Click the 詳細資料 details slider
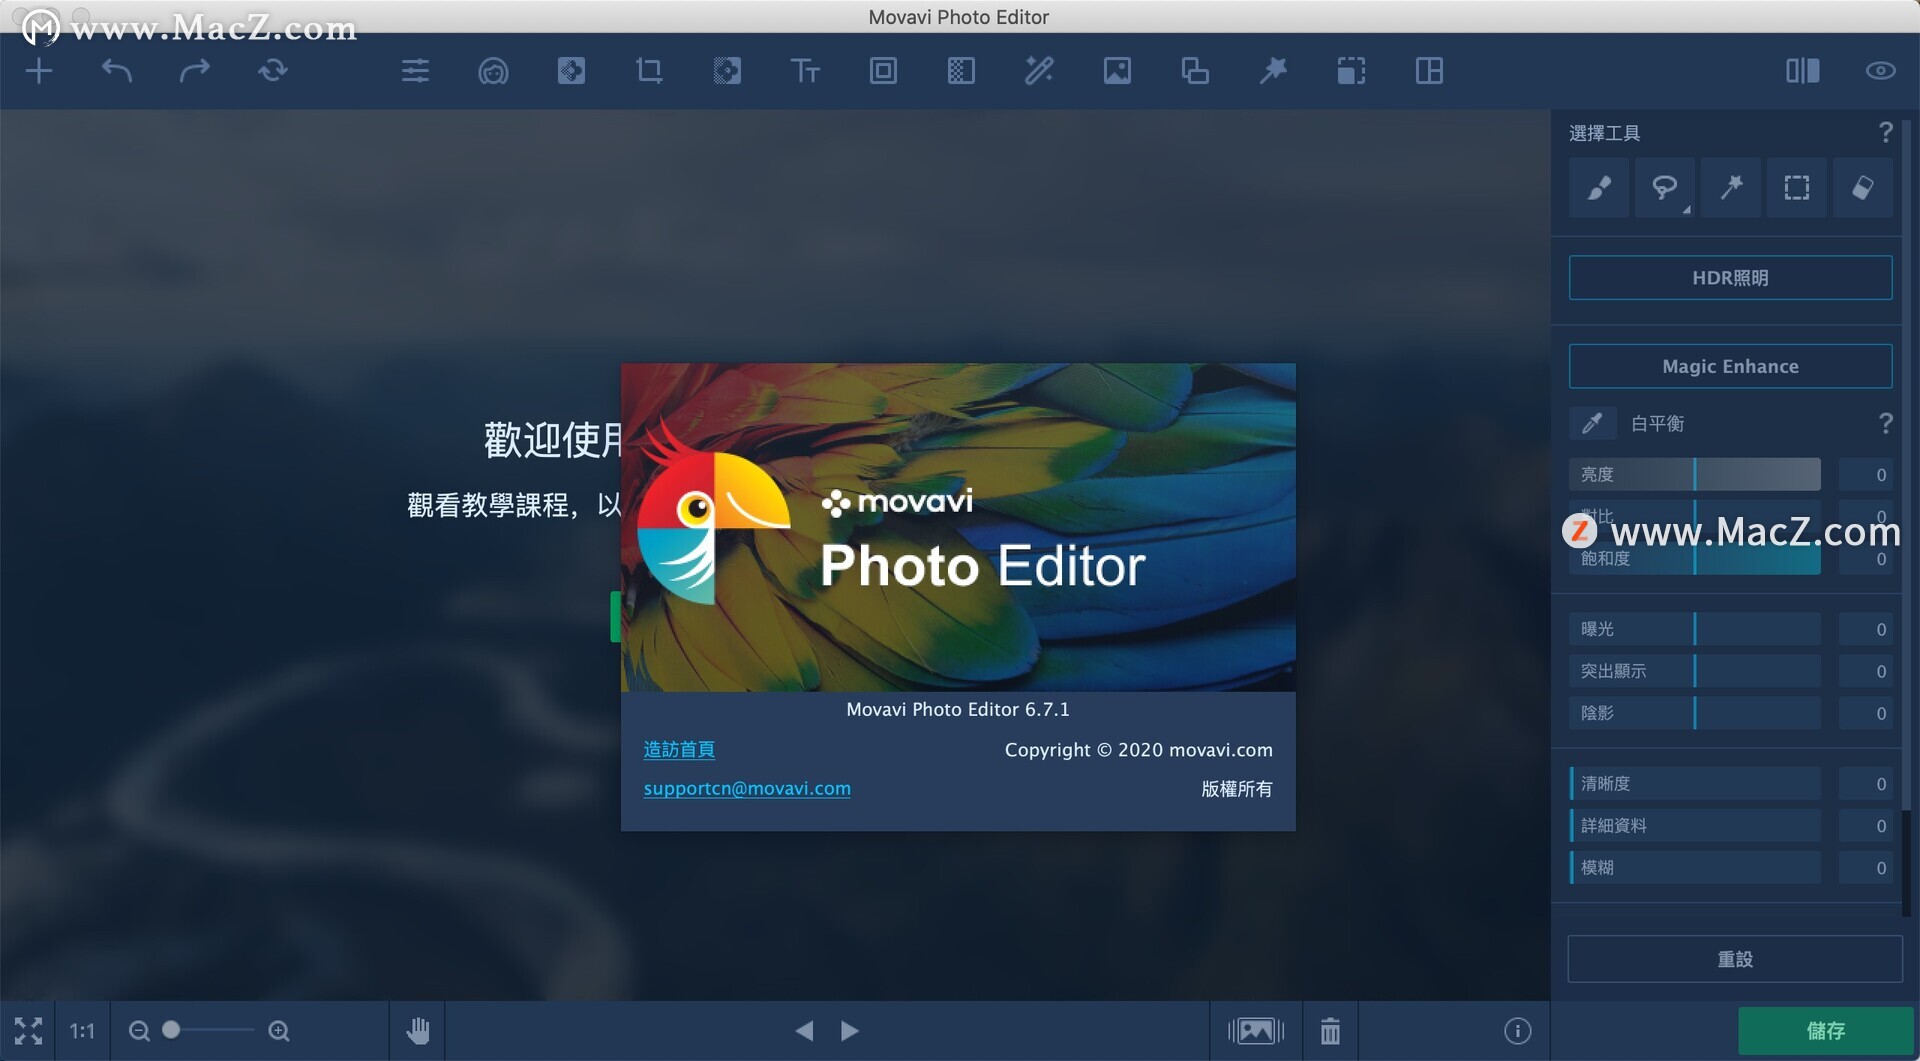Image resolution: width=1920 pixels, height=1061 pixels. click(1694, 827)
